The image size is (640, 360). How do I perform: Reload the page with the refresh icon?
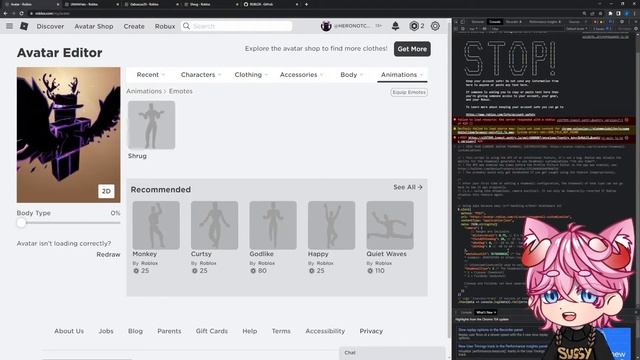tap(22, 13)
